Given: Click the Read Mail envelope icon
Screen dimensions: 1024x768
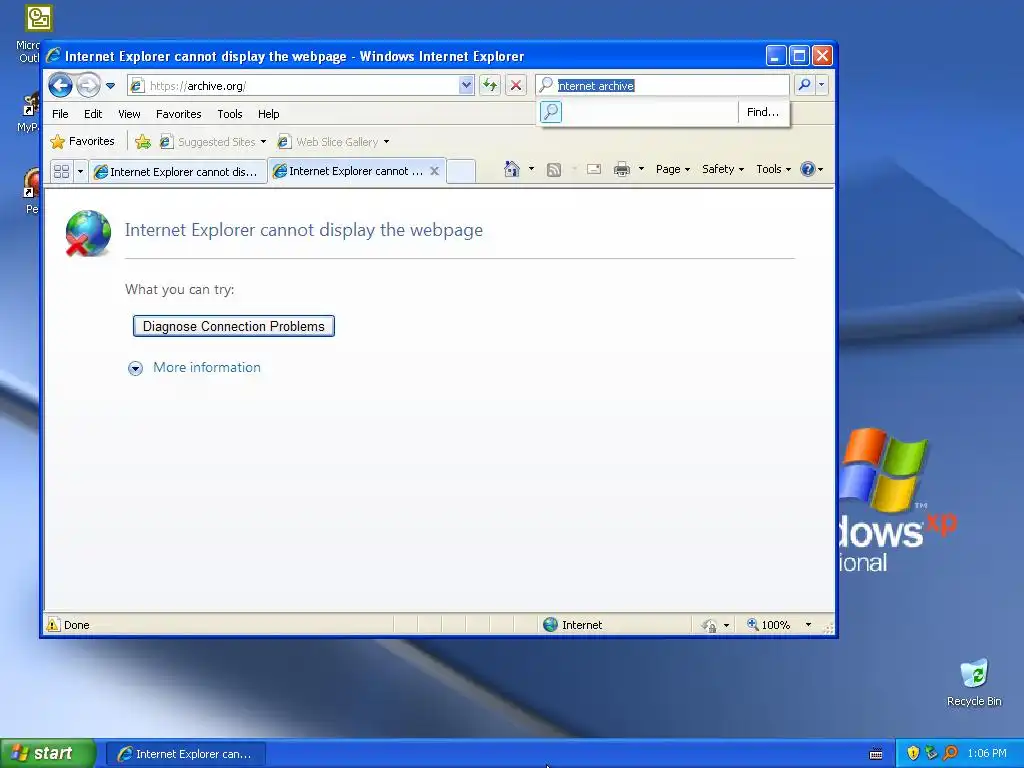Looking at the screenshot, I should coord(594,169).
